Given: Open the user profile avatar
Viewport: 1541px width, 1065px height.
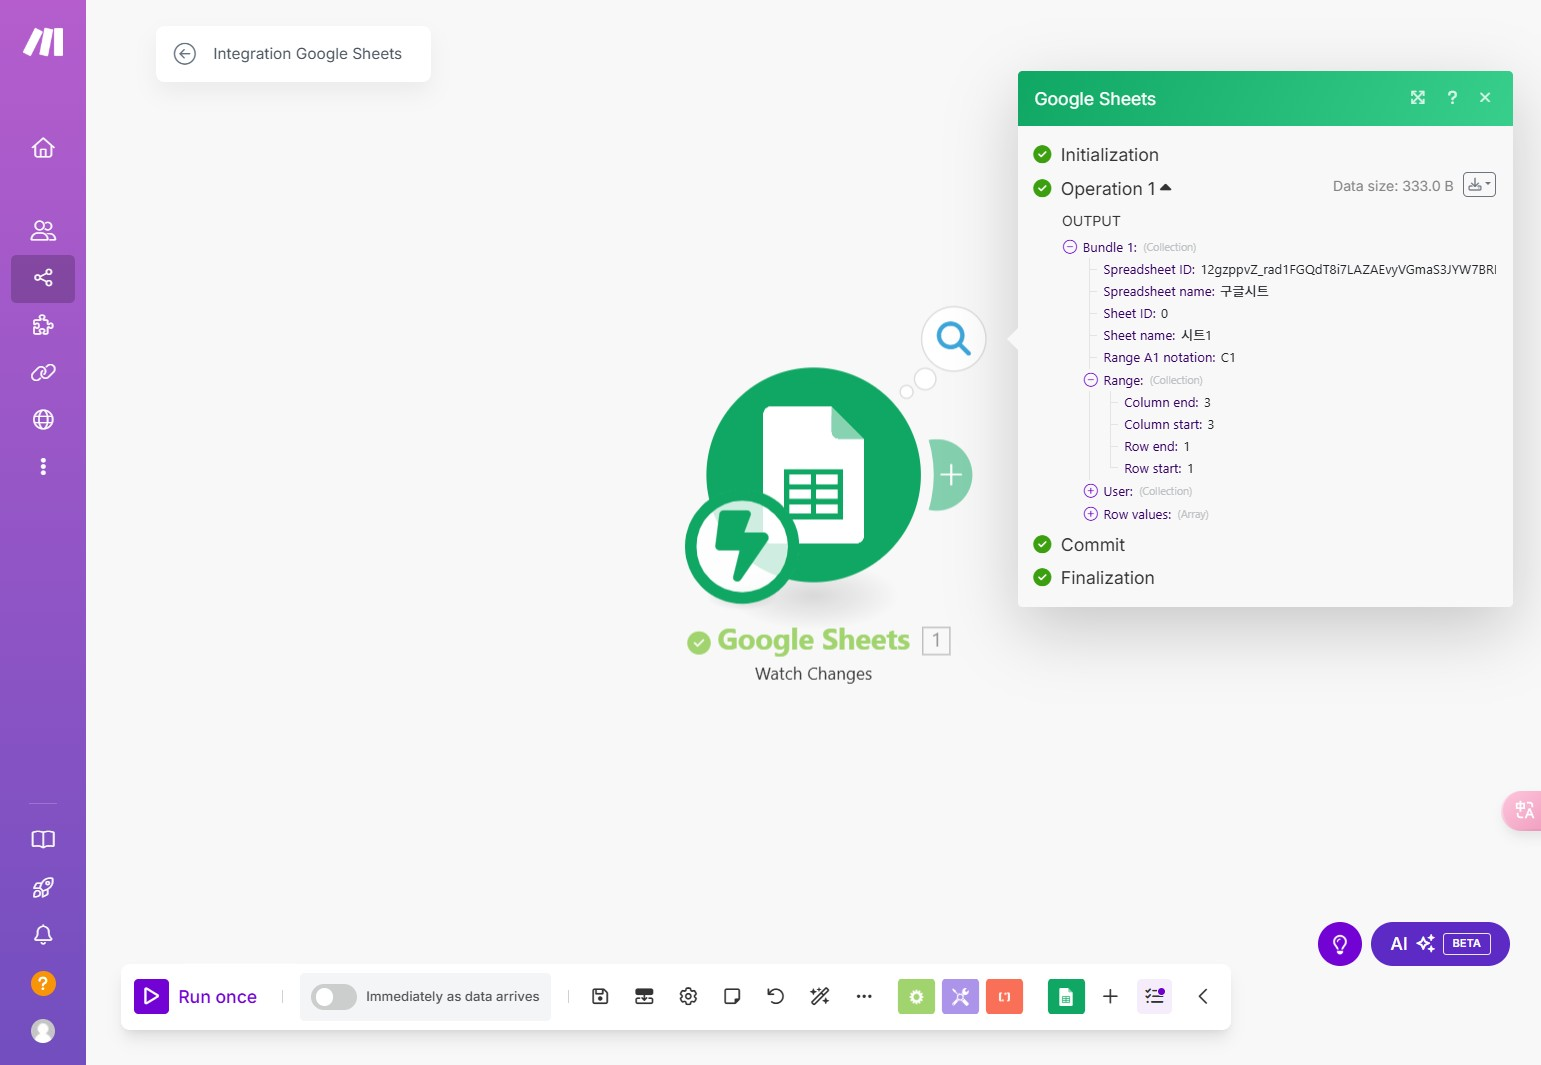Looking at the screenshot, I should (x=43, y=1031).
